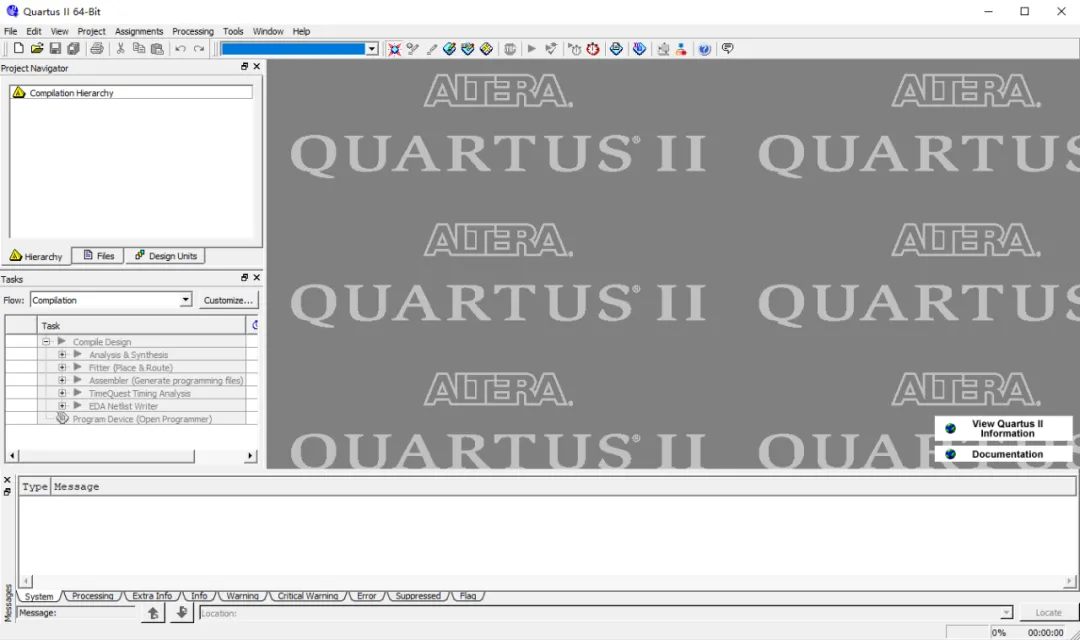Open the View menu
The width and height of the screenshot is (1080, 640).
click(59, 31)
